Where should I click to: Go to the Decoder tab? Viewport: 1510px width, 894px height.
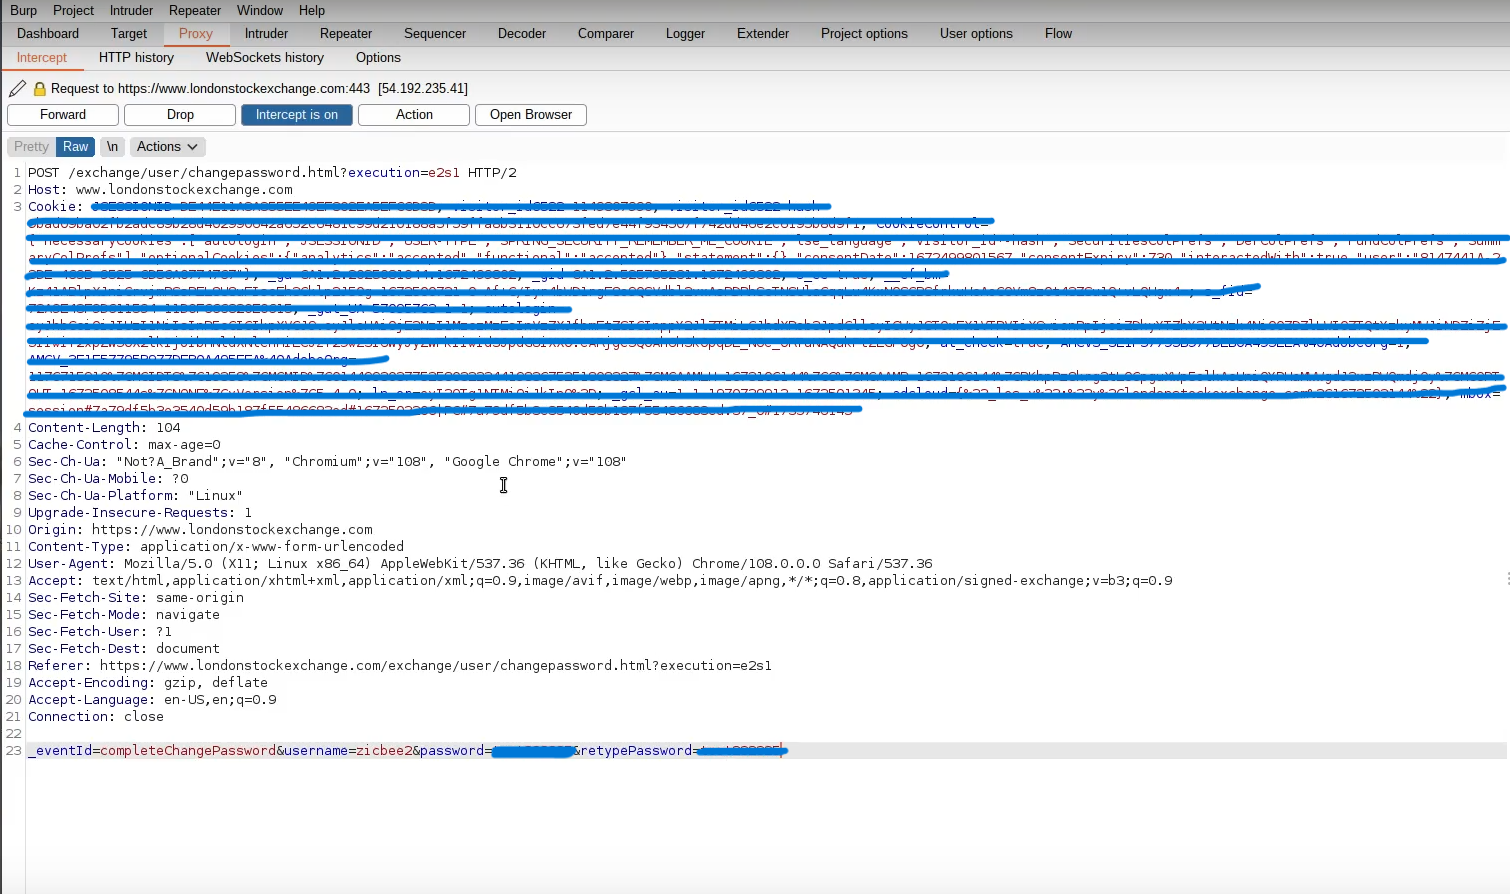[522, 33]
